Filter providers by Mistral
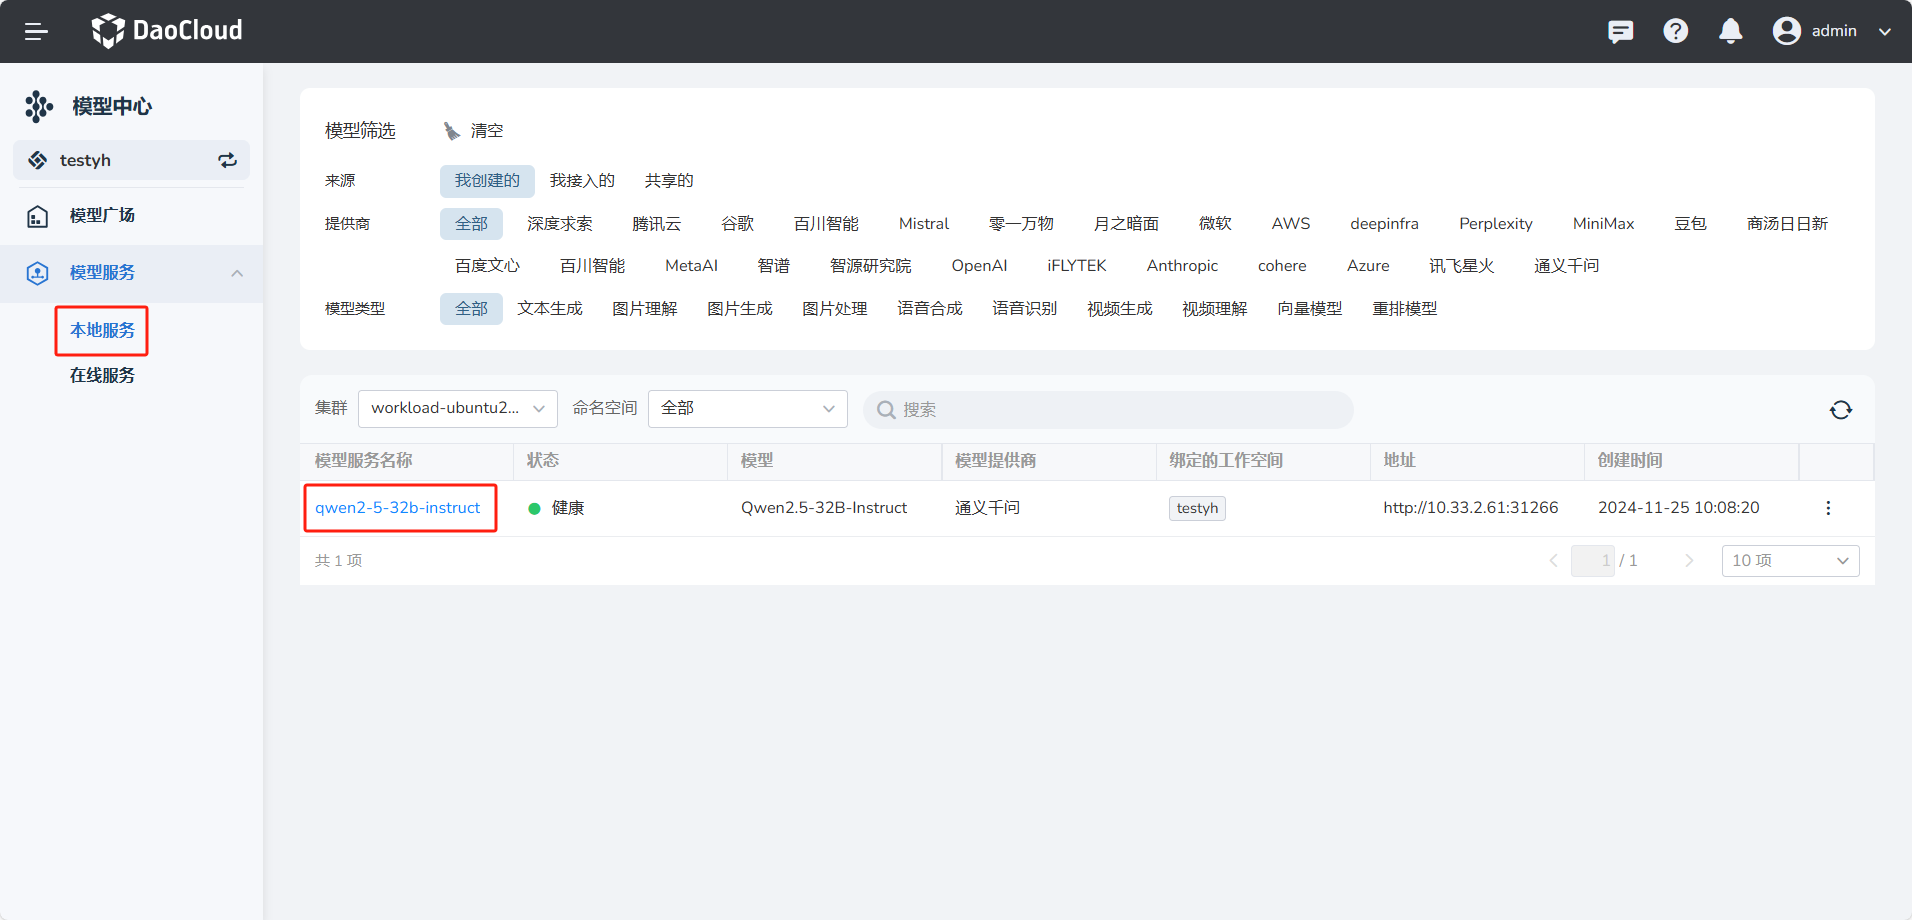The height and width of the screenshot is (920, 1912). pos(924,224)
